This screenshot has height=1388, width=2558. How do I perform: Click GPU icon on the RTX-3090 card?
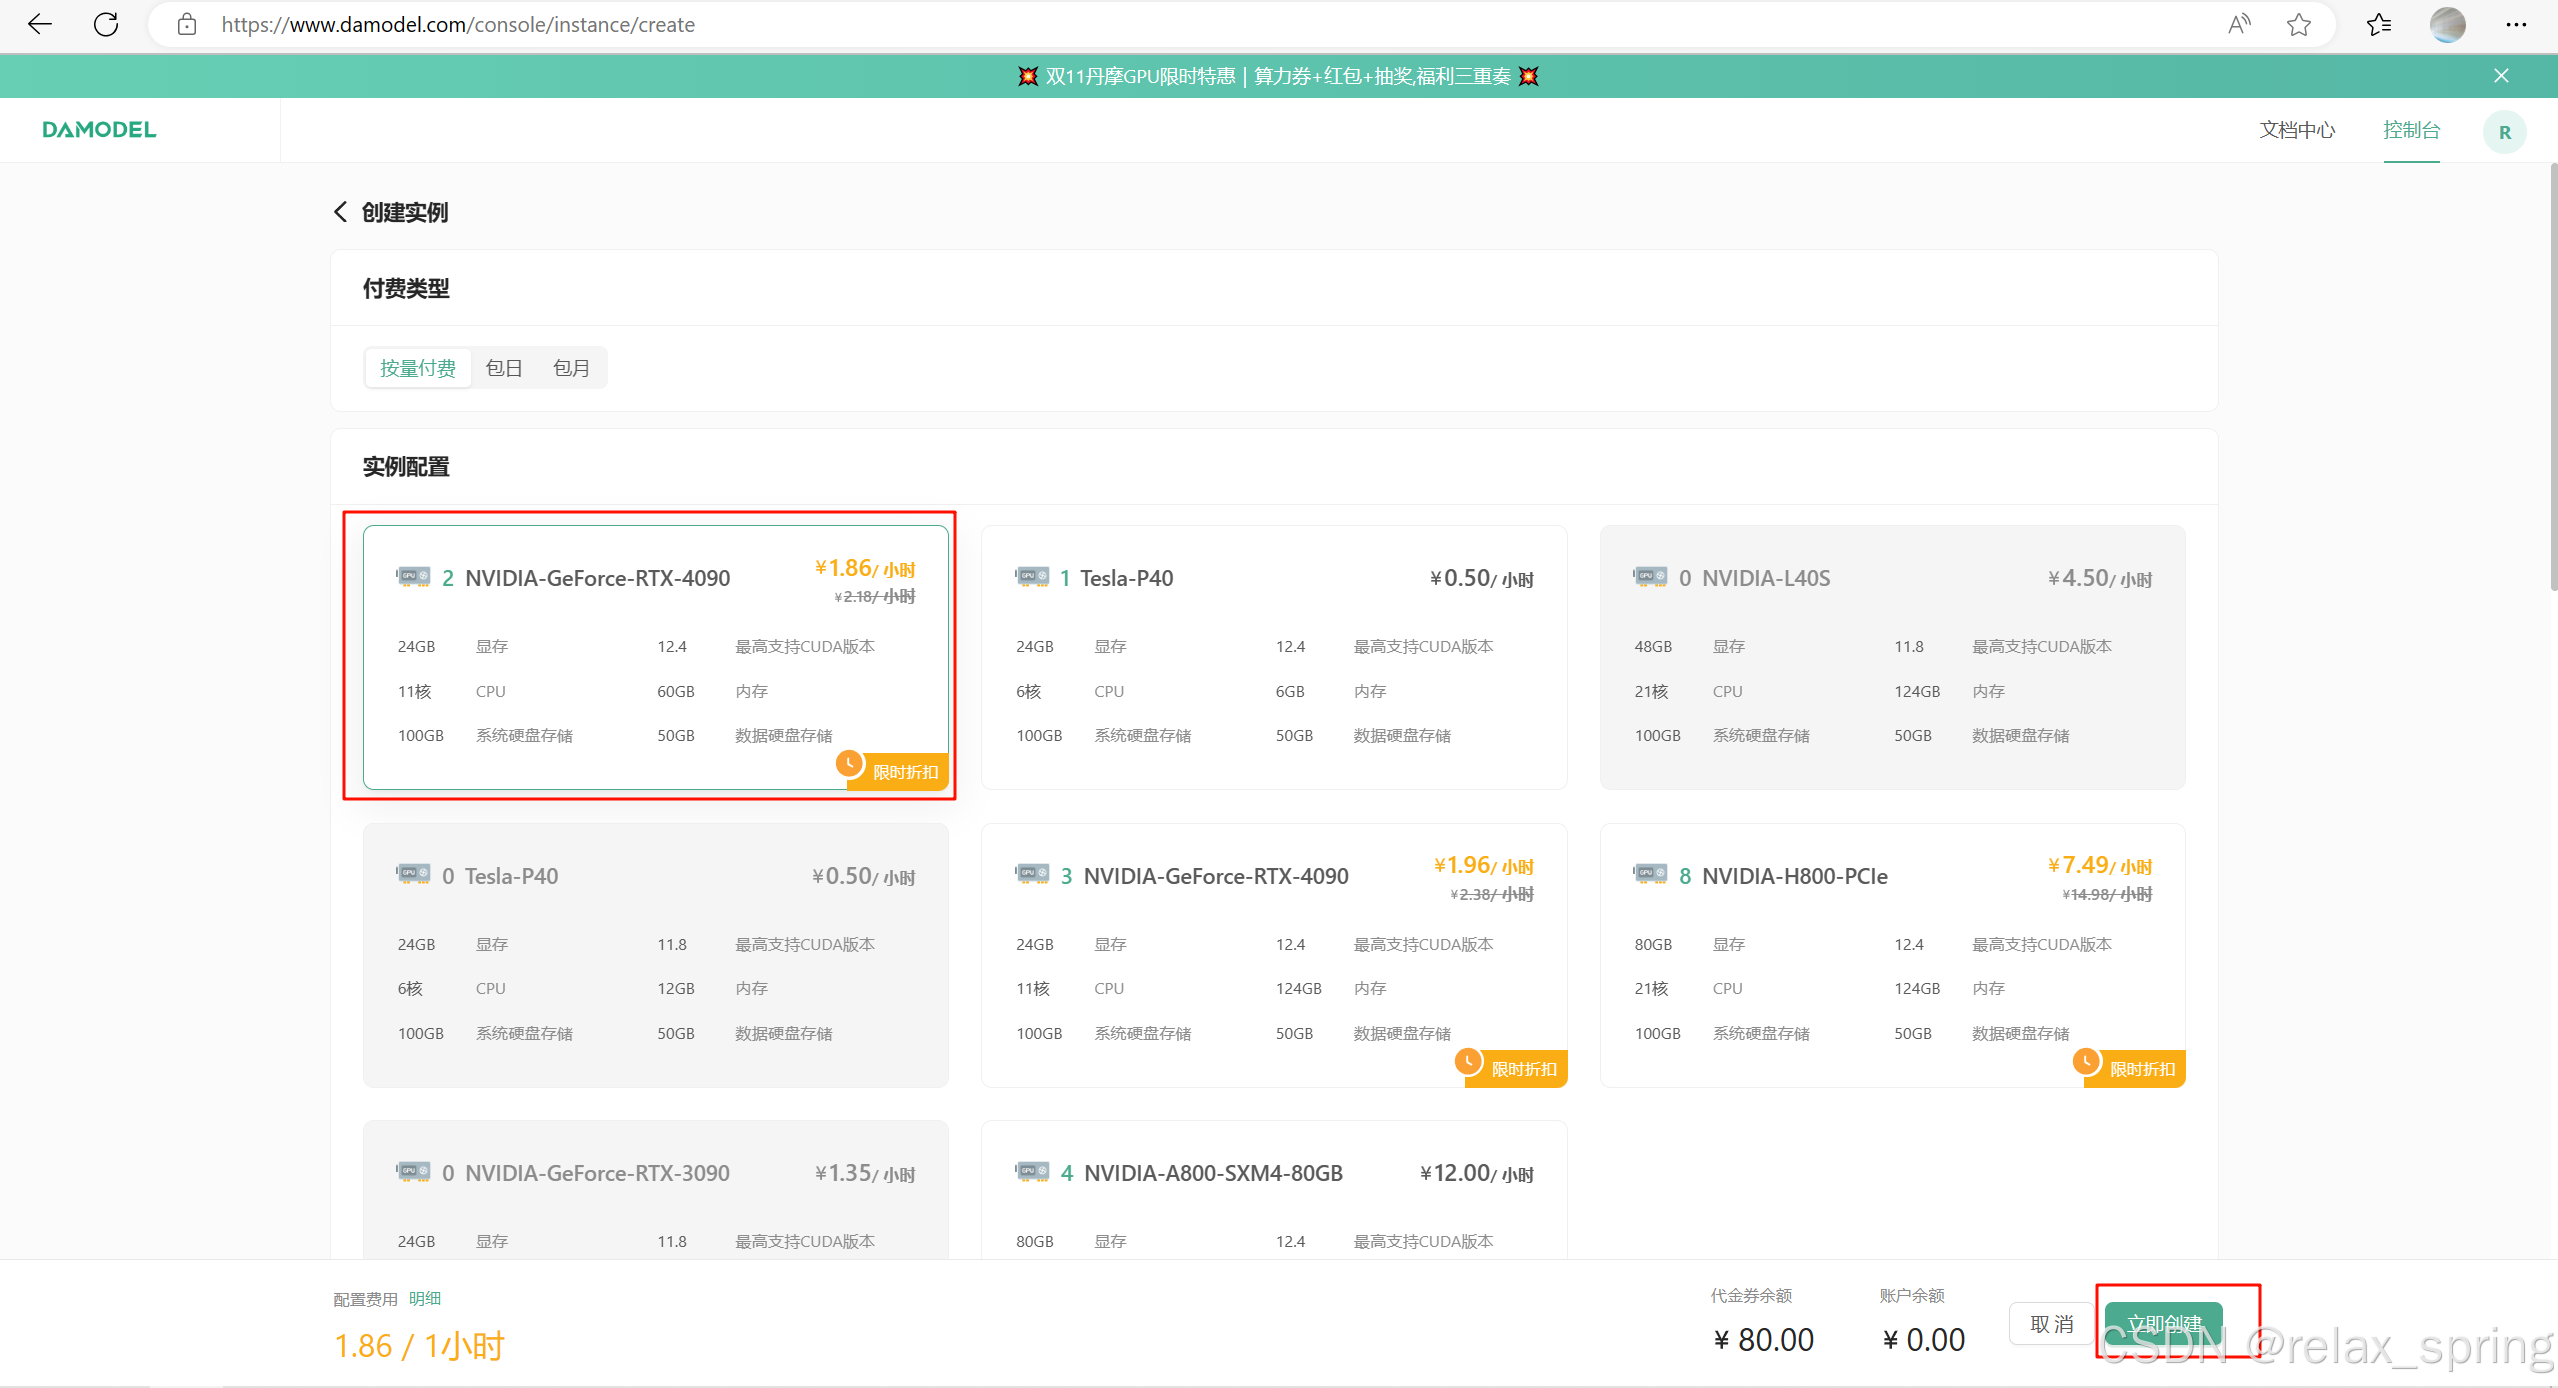(413, 1172)
